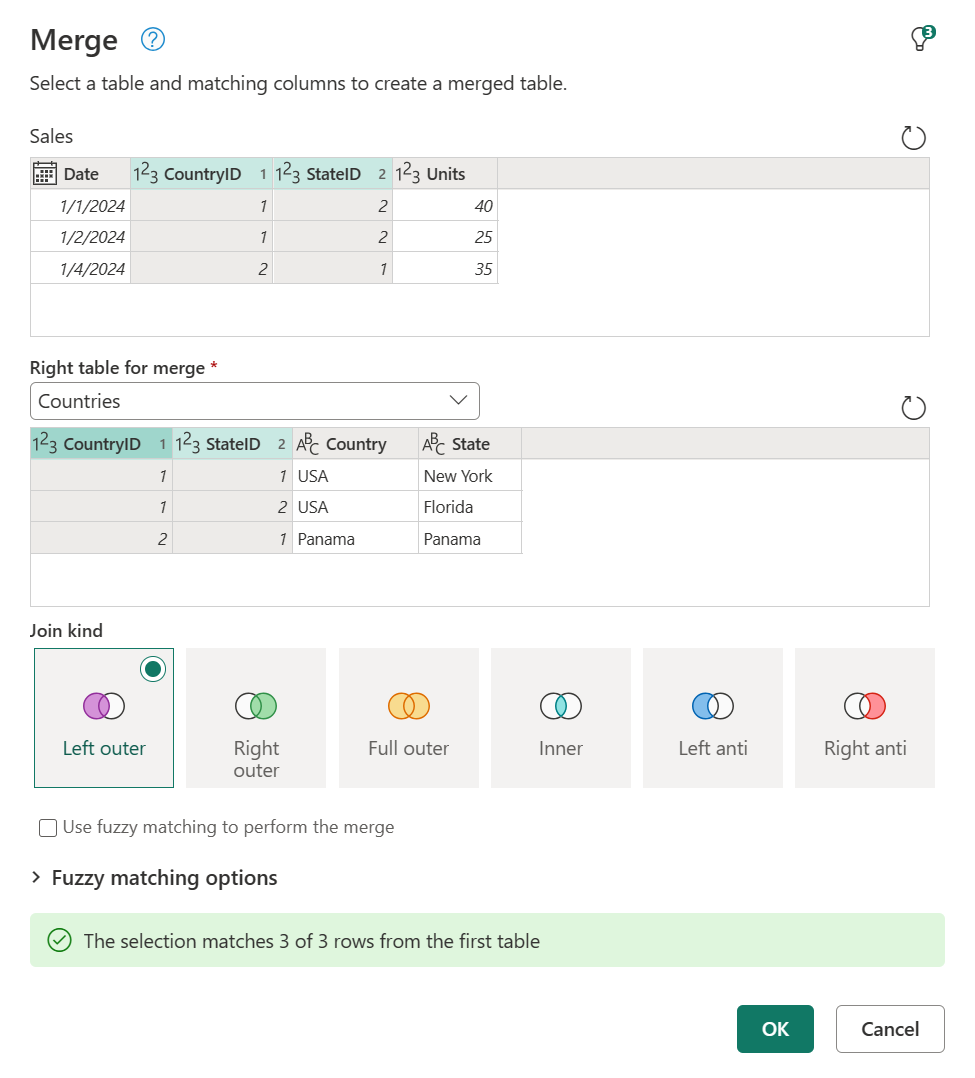Click OK to confirm the merge
This screenshot has height=1078, width=975.
(775, 1028)
